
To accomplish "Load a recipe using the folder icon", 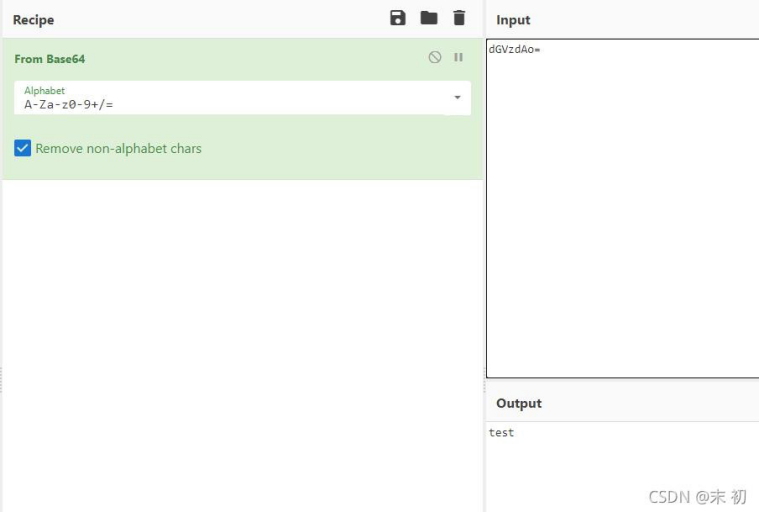I will [428, 18].
